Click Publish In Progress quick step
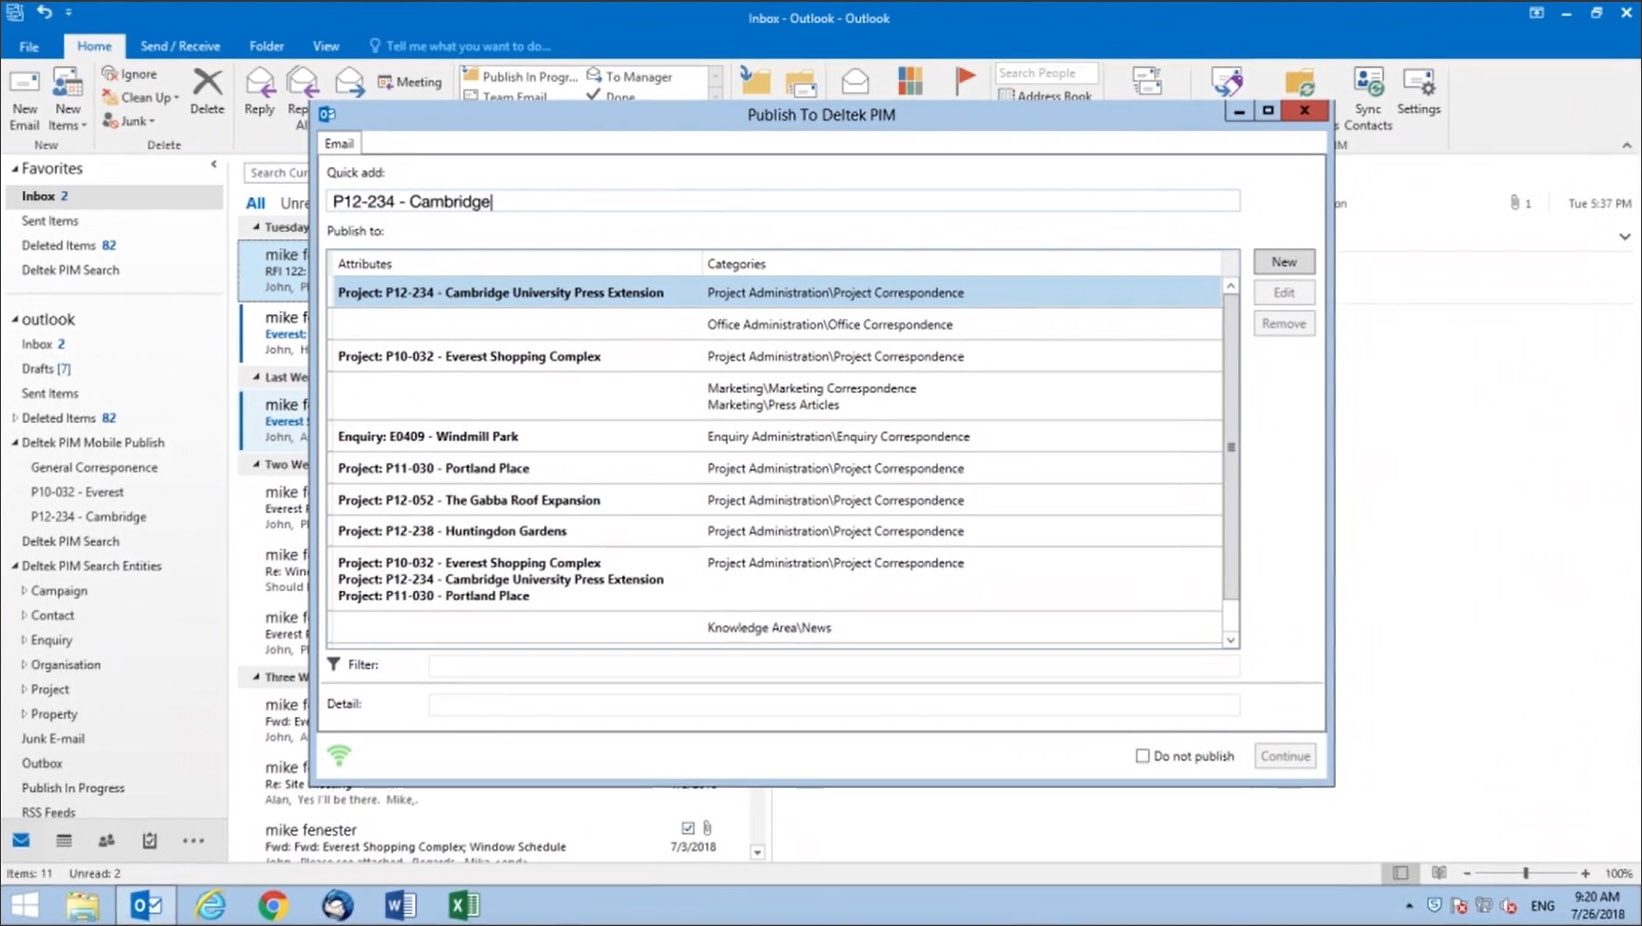Viewport: 1642px width, 926px height. coord(521,76)
